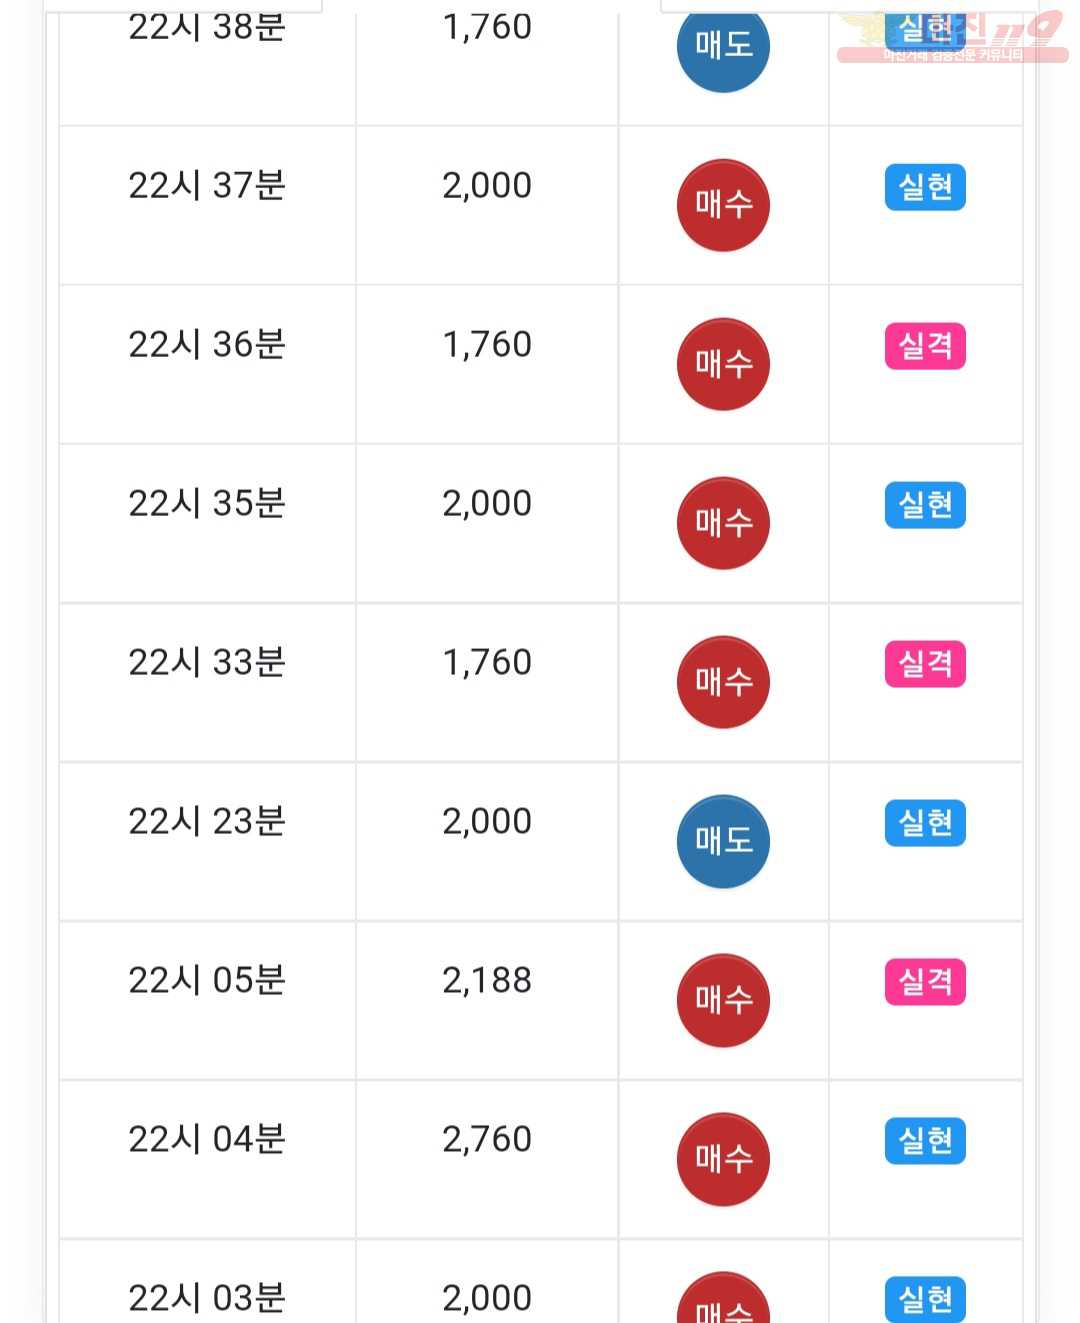
Task: Select the 실현 badge in 22시 03분 row
Action: pos(925,1299)
